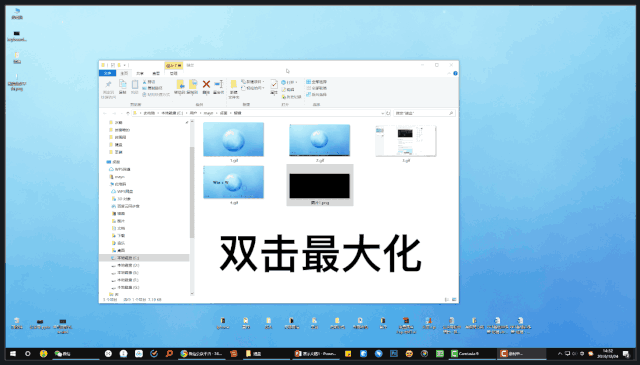Switch to the Share ribbon tab
The height and width of the screenshot is (365, 640).
tap(140, 73)
